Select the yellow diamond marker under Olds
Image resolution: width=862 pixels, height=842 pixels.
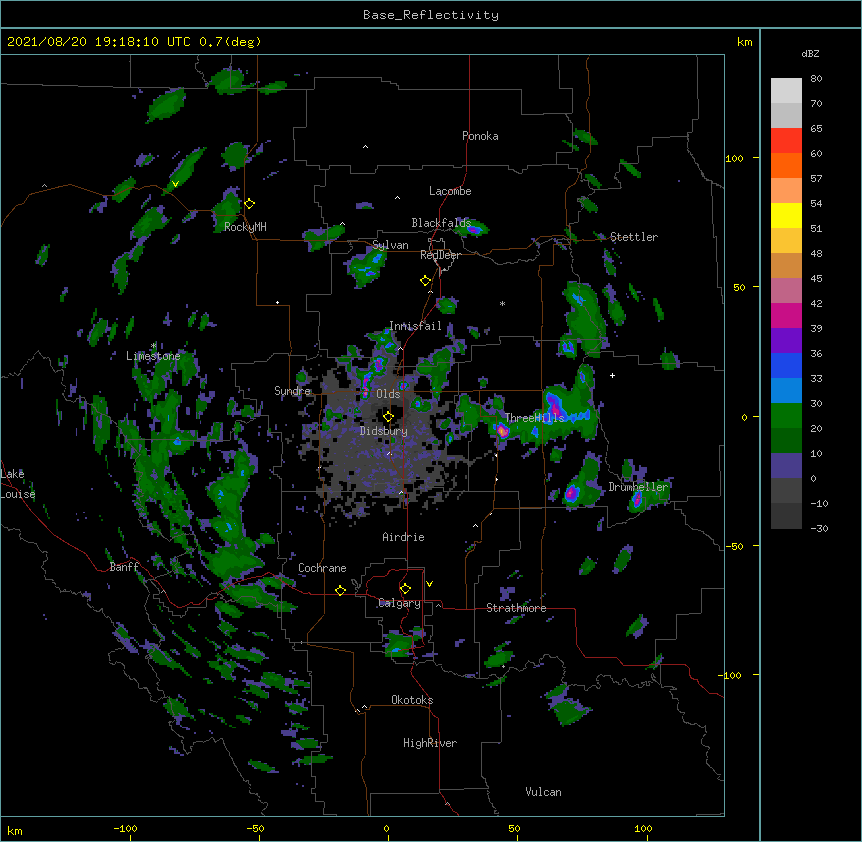click(x=388, y=417)
